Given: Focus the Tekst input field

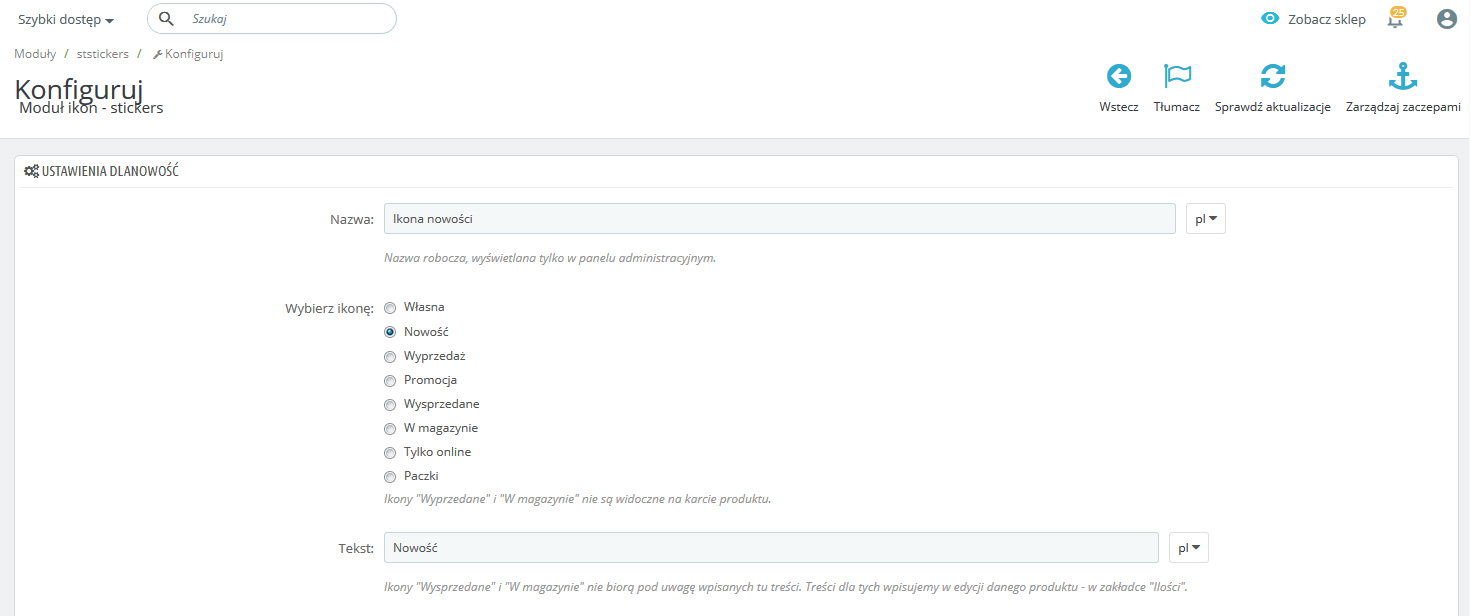Looking at the screenshot, I should click(771, 548).
